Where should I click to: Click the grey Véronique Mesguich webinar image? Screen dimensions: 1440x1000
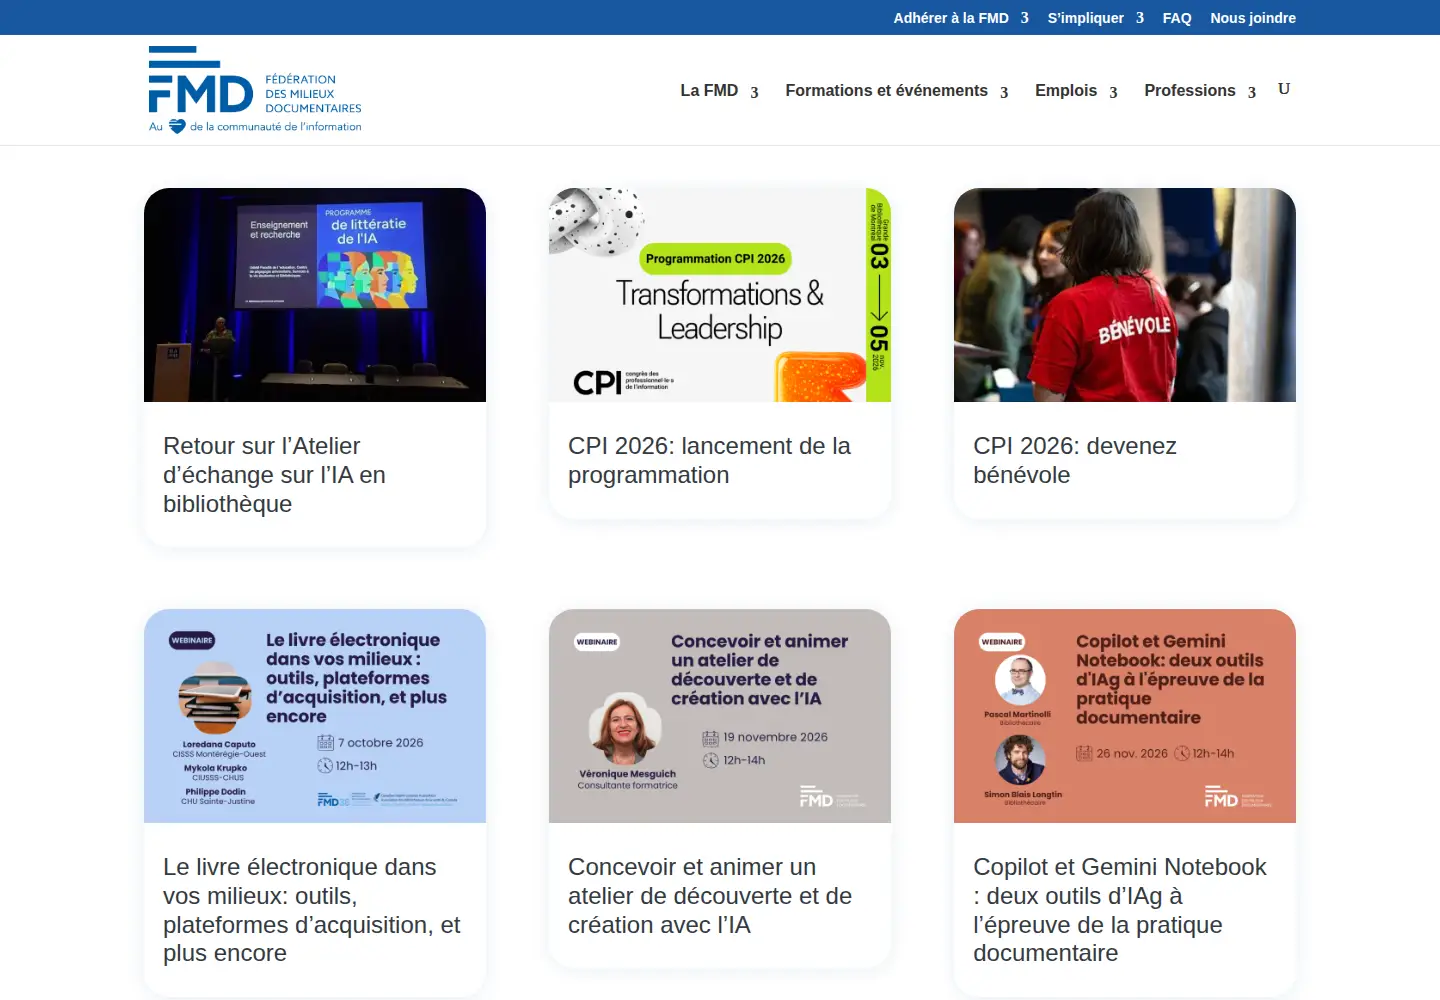click(720, 716)
